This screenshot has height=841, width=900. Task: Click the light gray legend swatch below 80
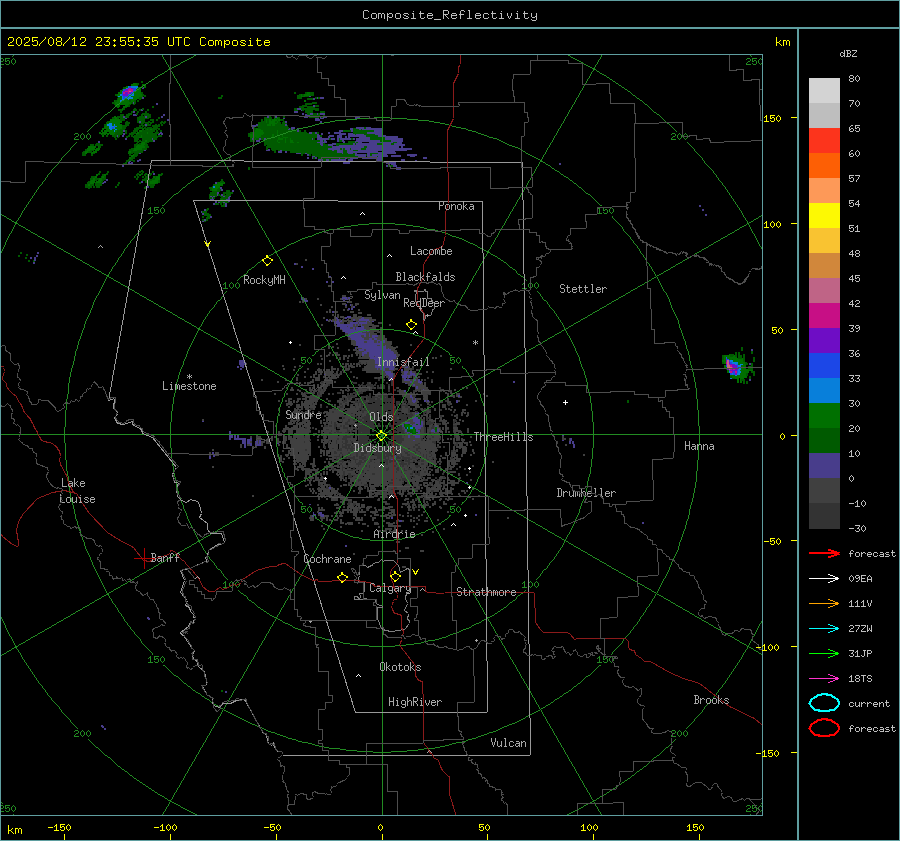[824, 90]
